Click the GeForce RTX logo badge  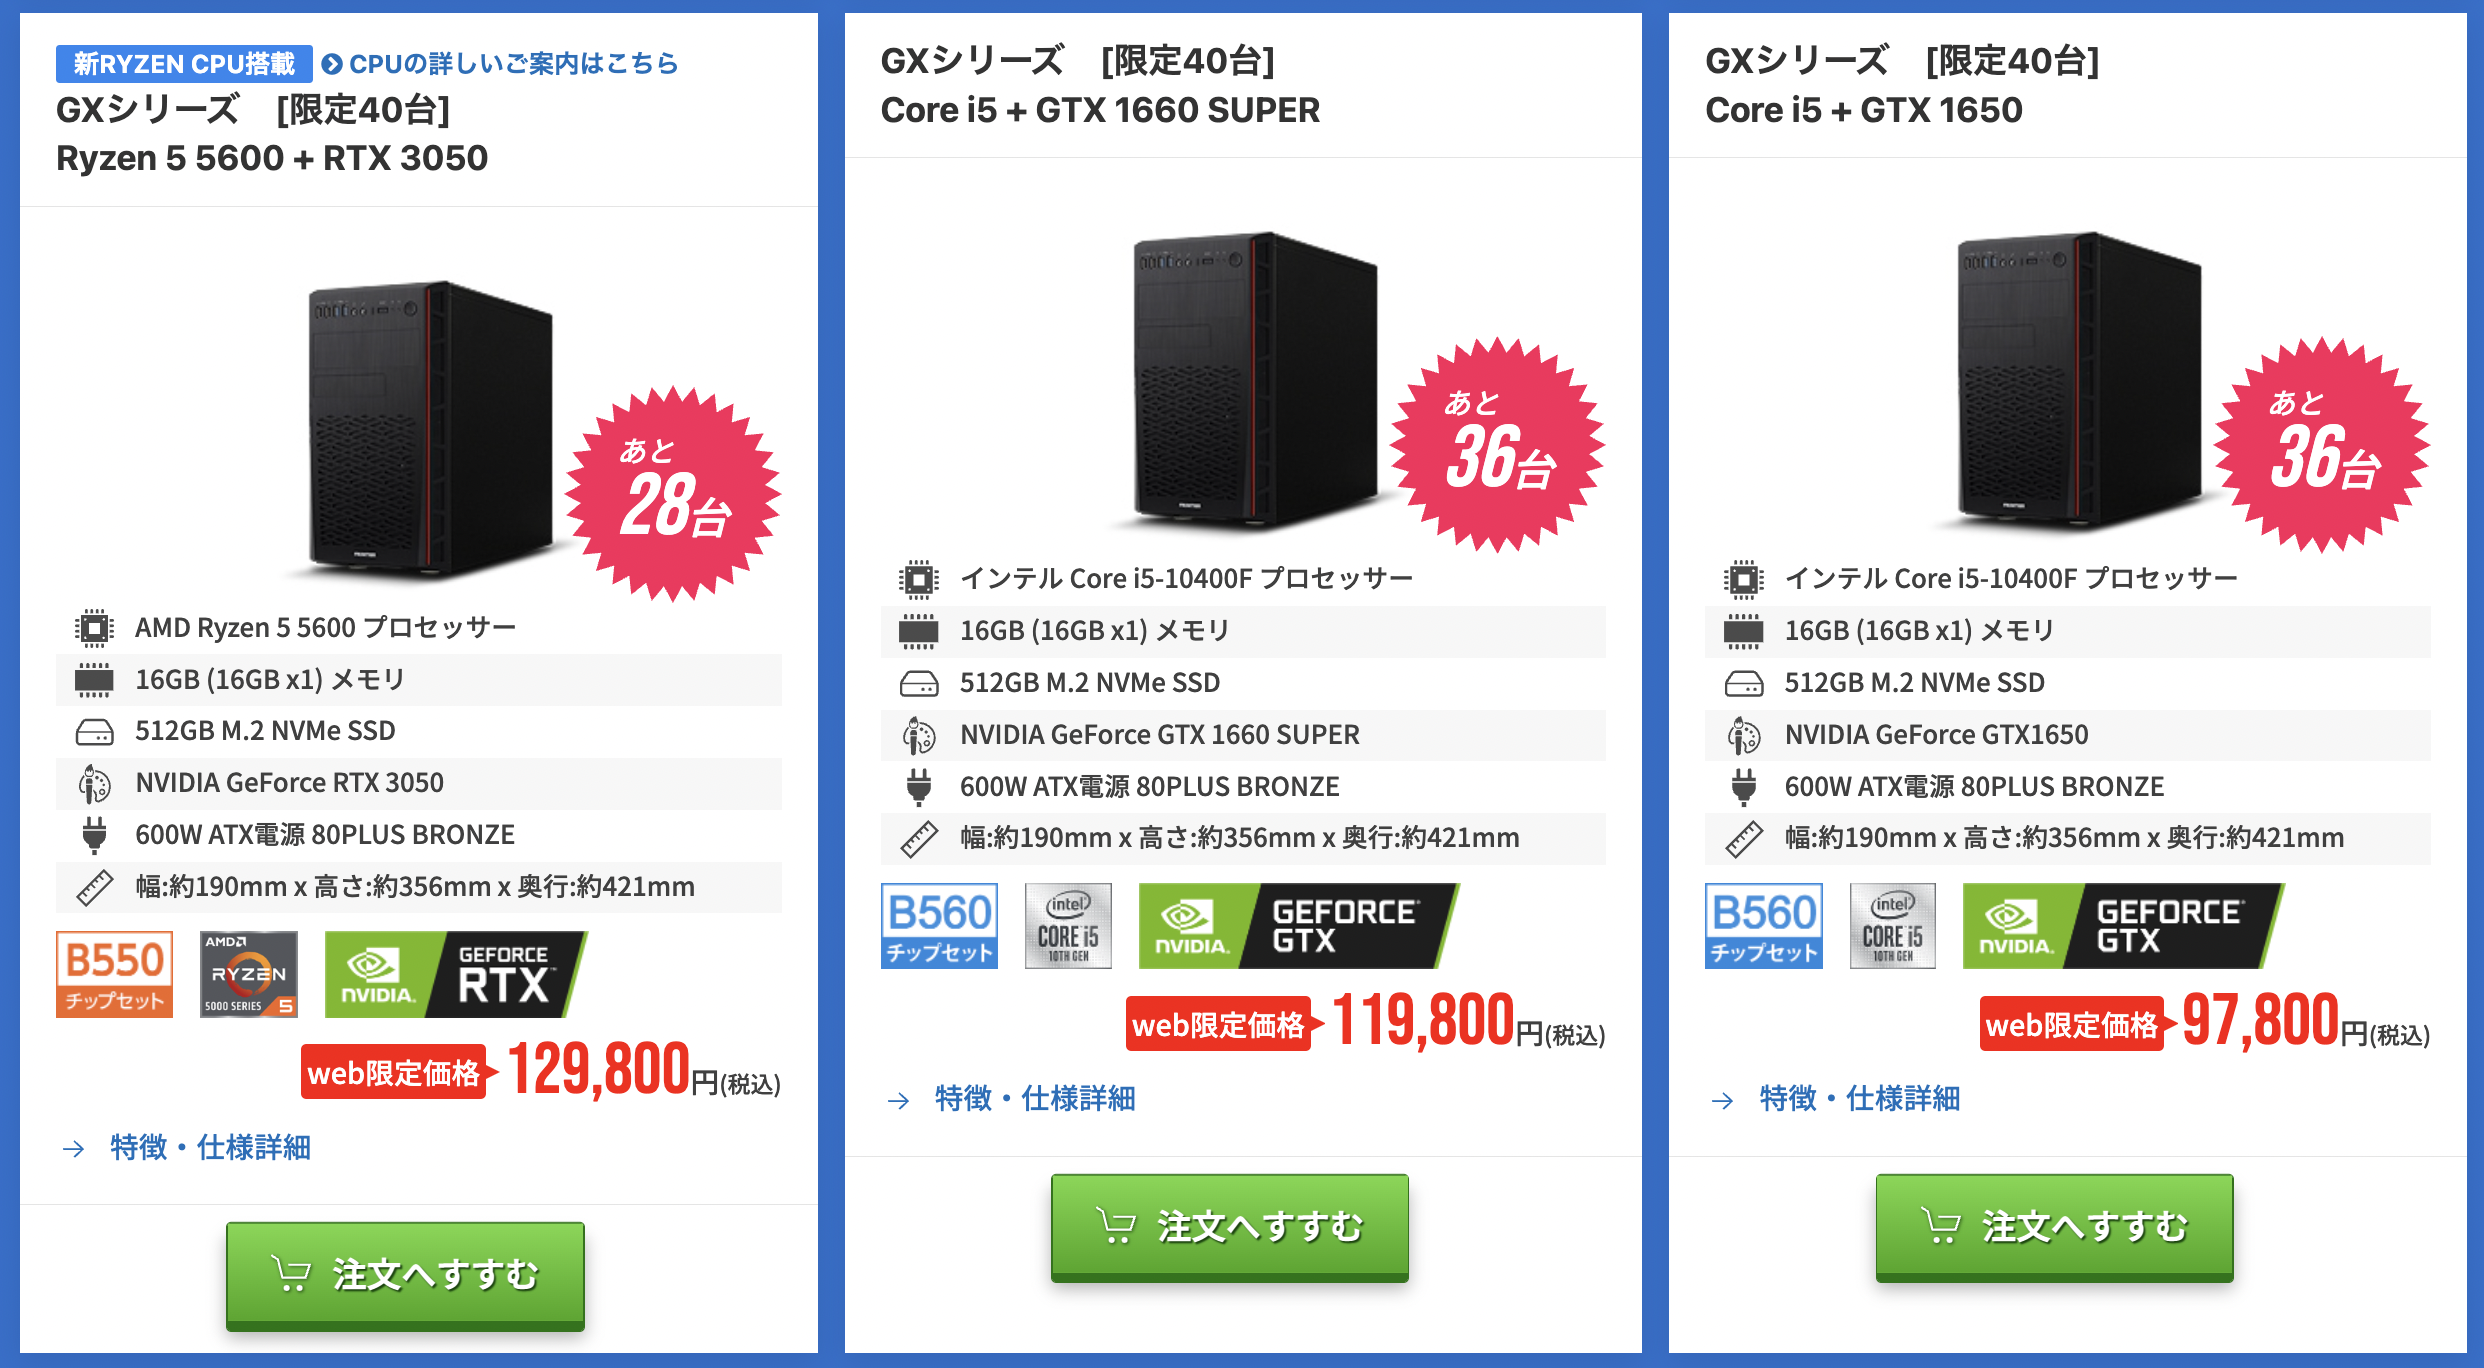coord(456,974)
